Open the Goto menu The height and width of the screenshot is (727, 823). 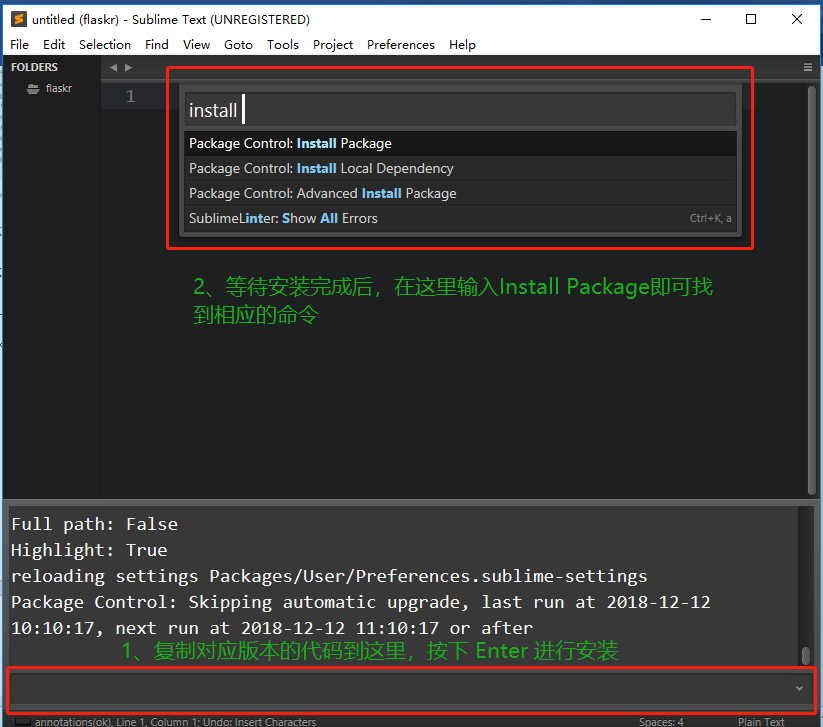coord(238,45)
